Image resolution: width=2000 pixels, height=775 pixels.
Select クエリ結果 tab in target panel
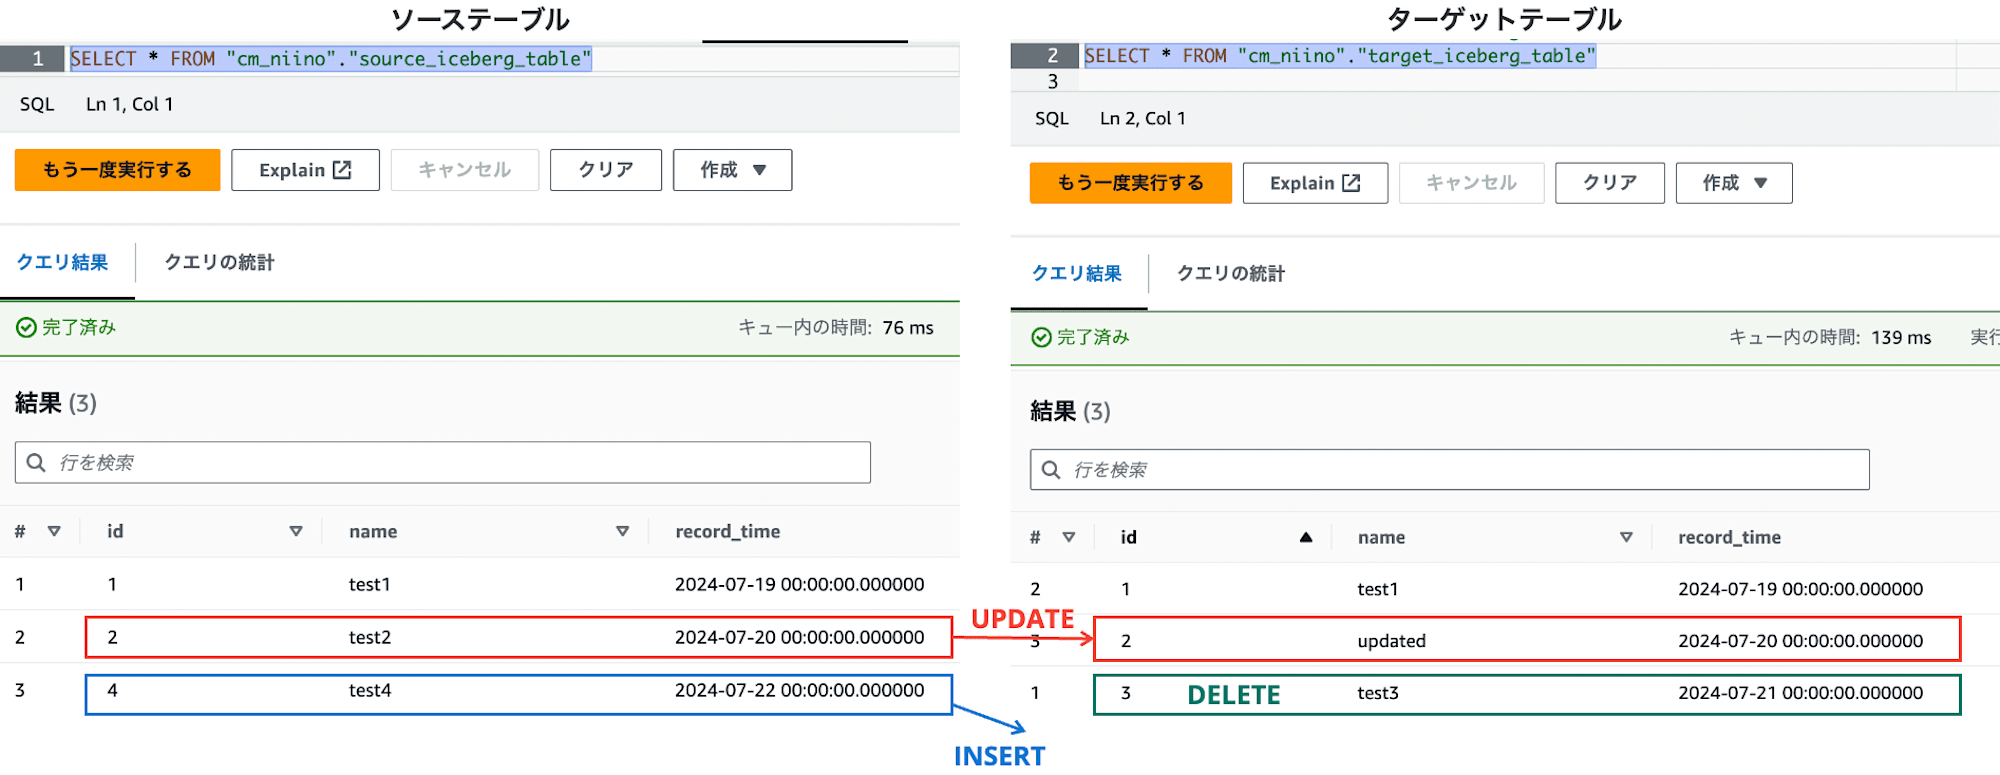1077,273
